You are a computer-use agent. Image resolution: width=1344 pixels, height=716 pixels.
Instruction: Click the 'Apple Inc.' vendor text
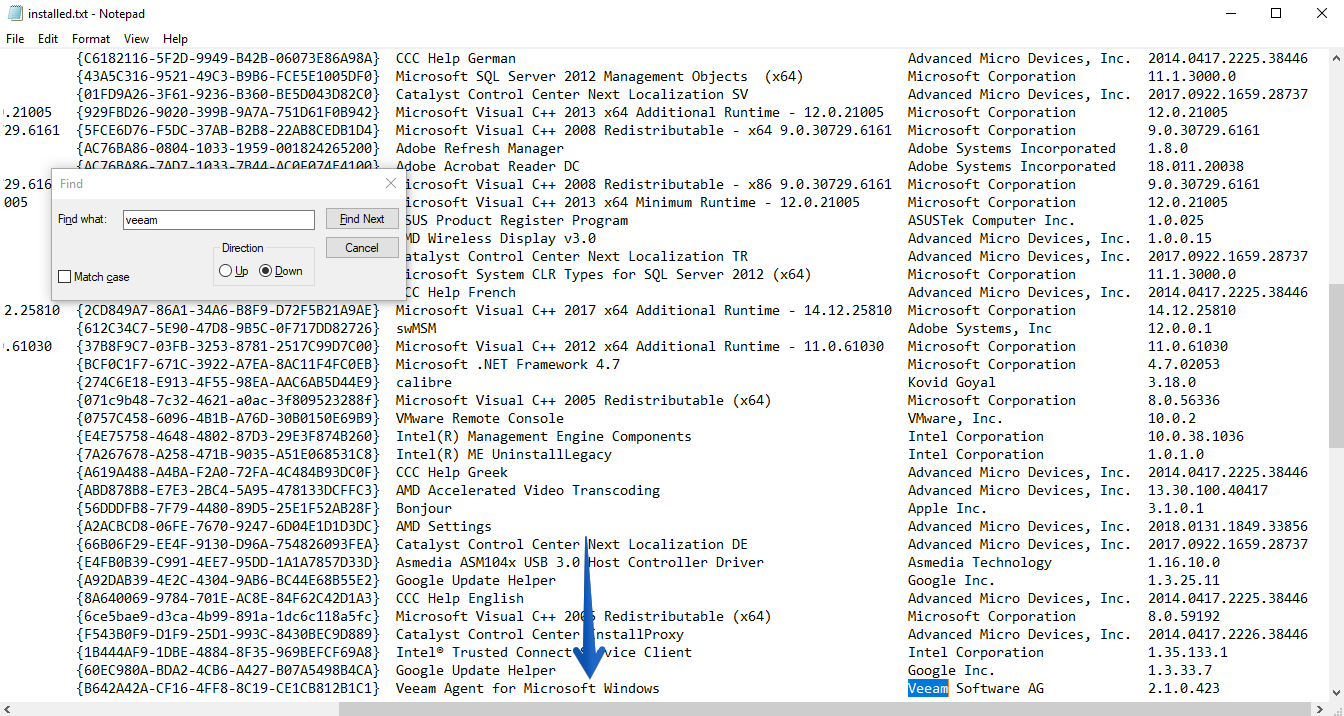coord(948,508)
